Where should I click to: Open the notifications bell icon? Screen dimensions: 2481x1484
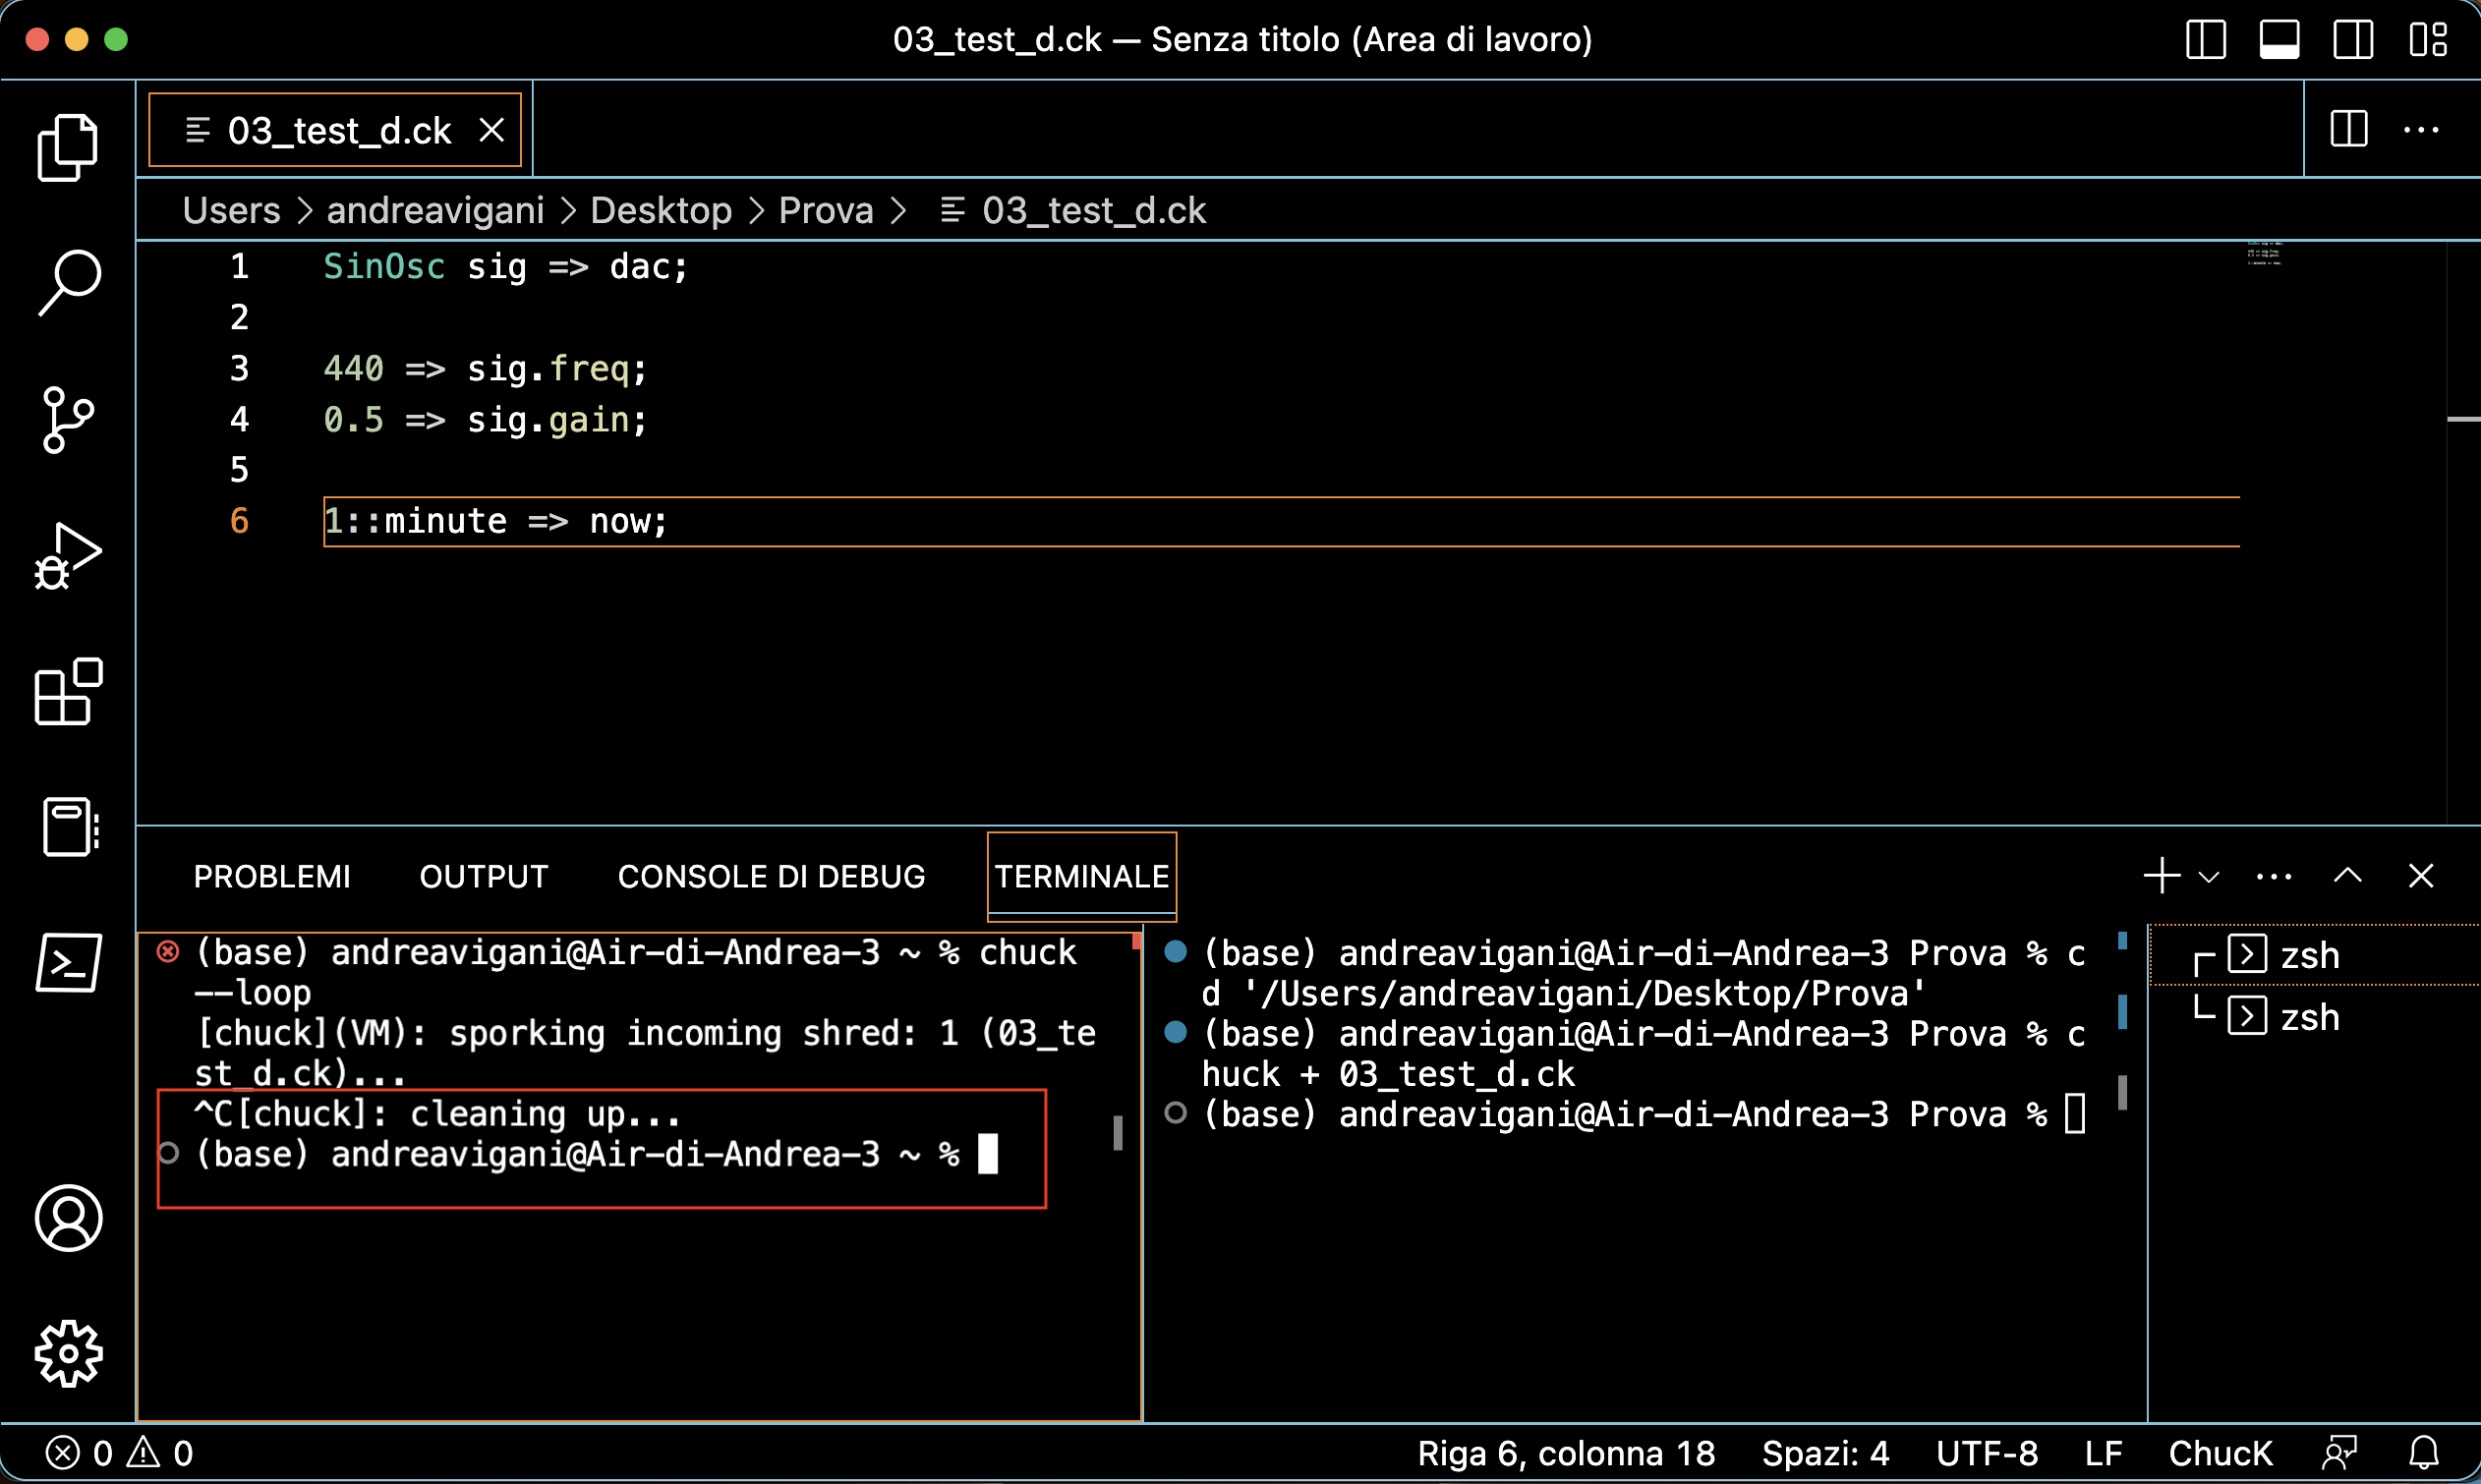click(x=2423, y=1452)
